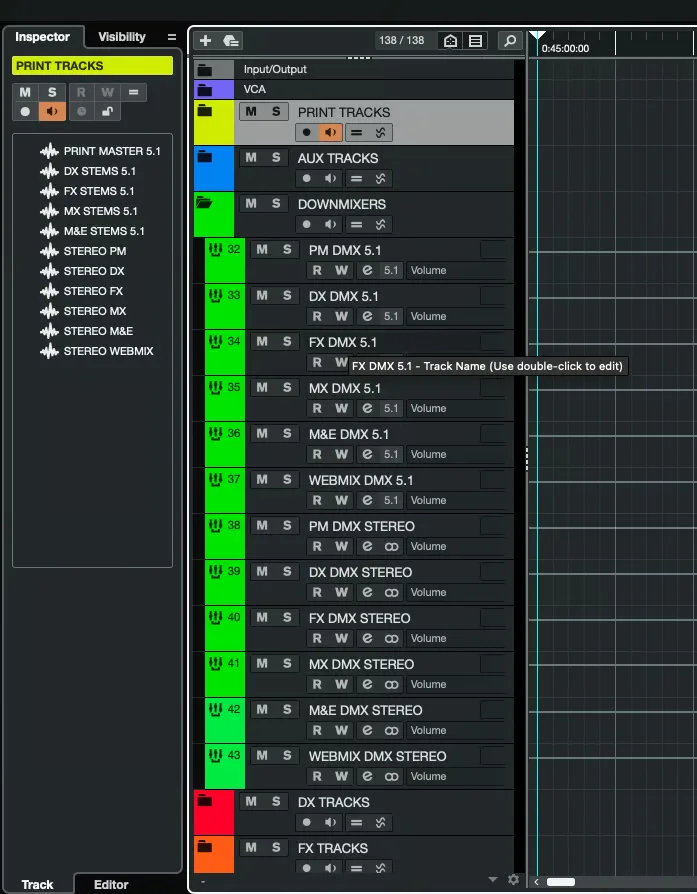Open channel settings for WEBMIX DMX 5.1

point(367,500)
